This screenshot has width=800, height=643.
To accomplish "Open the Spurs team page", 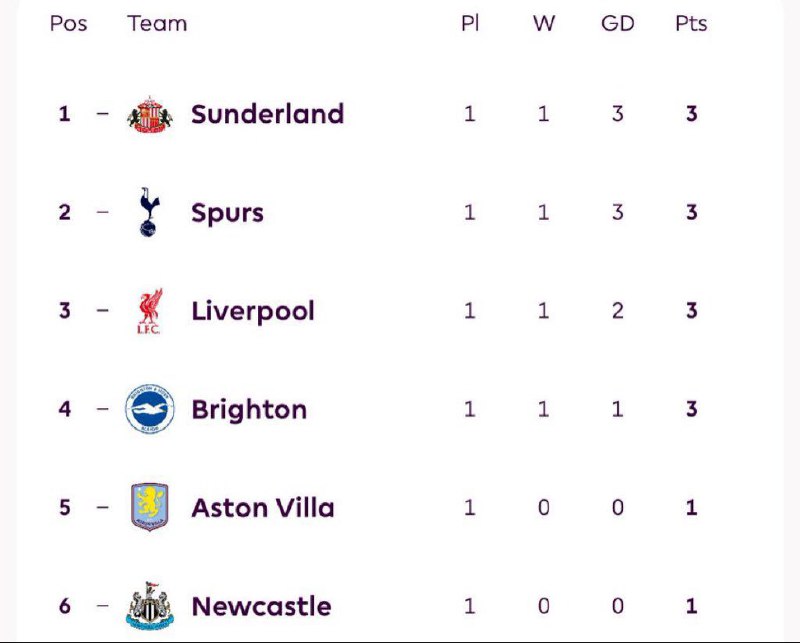I will [x=228, y=213].
